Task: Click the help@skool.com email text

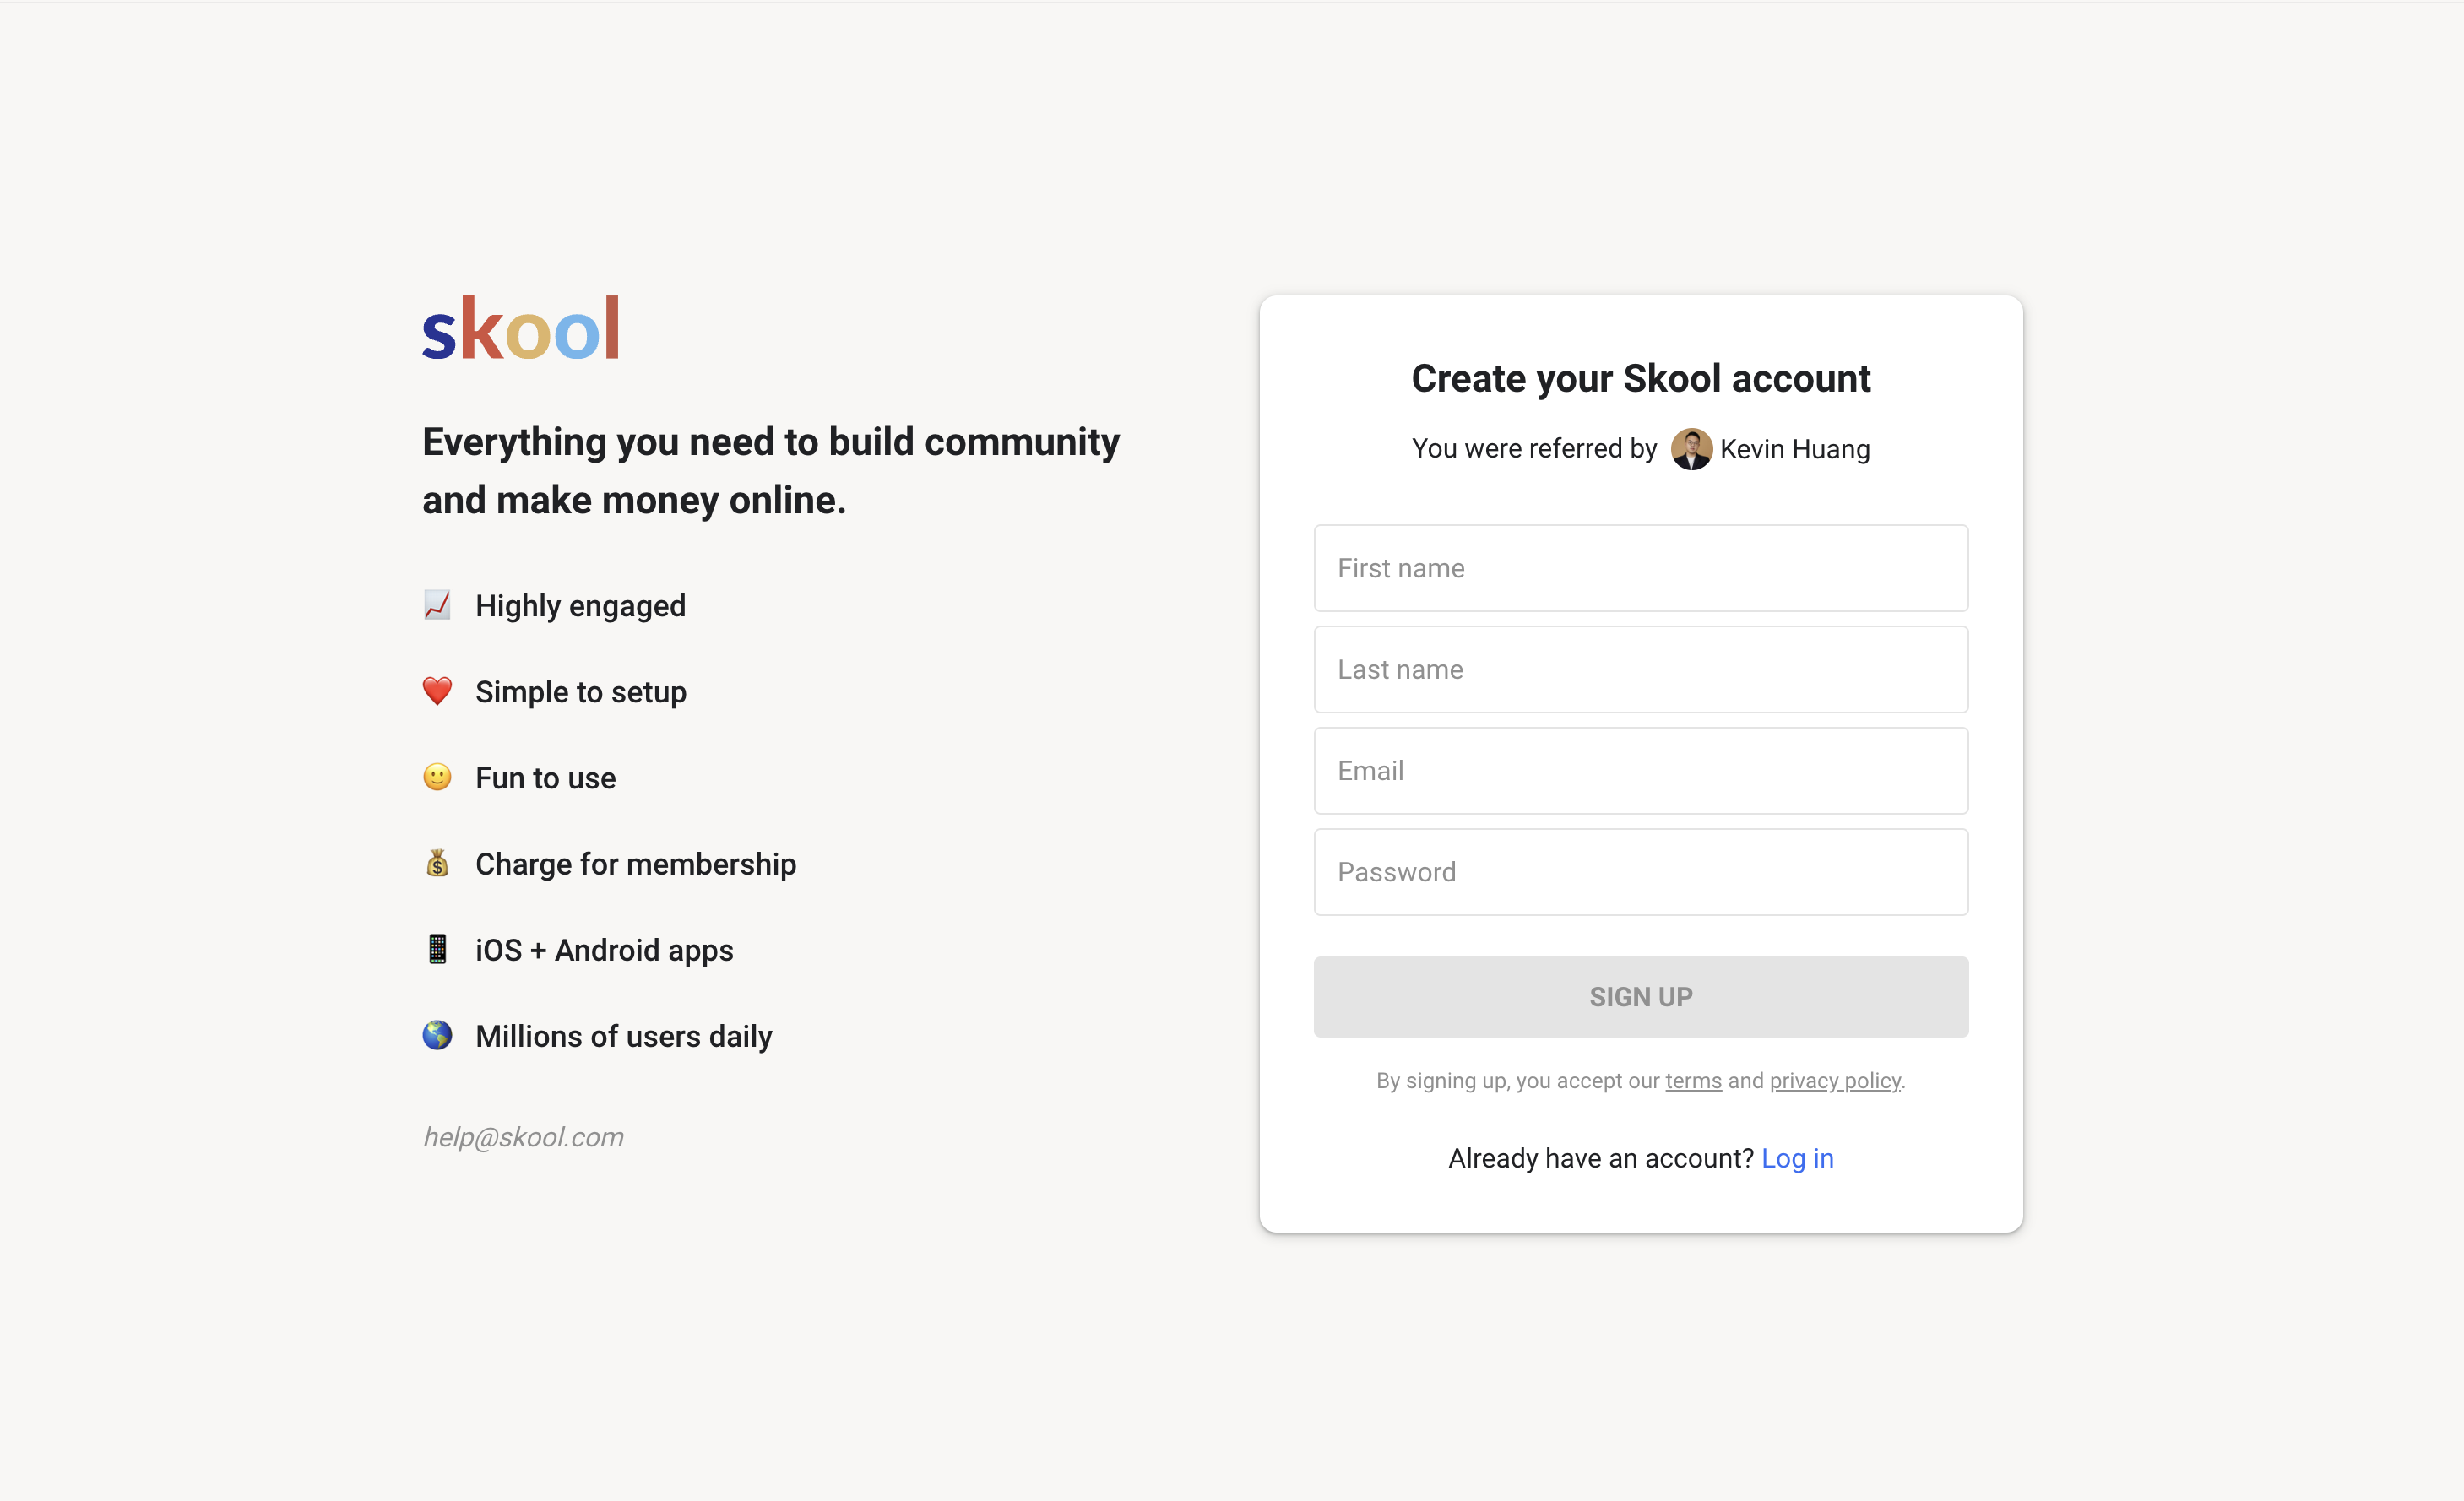Action: point(523,1137)
